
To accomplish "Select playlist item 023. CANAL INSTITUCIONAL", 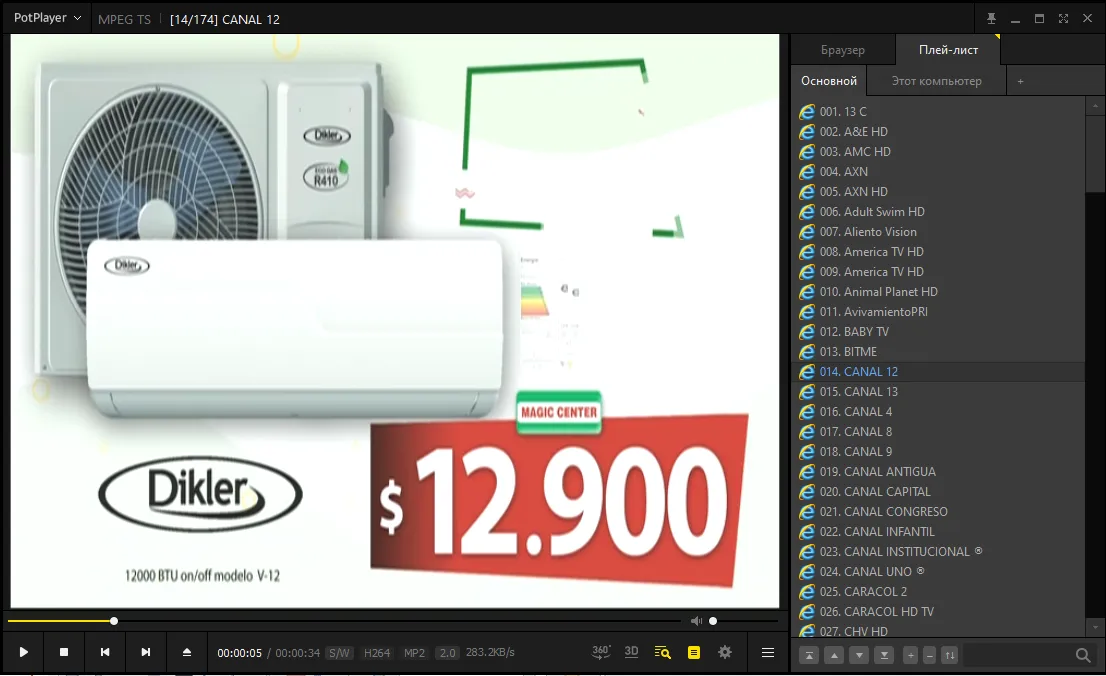I will click(938, 552).
